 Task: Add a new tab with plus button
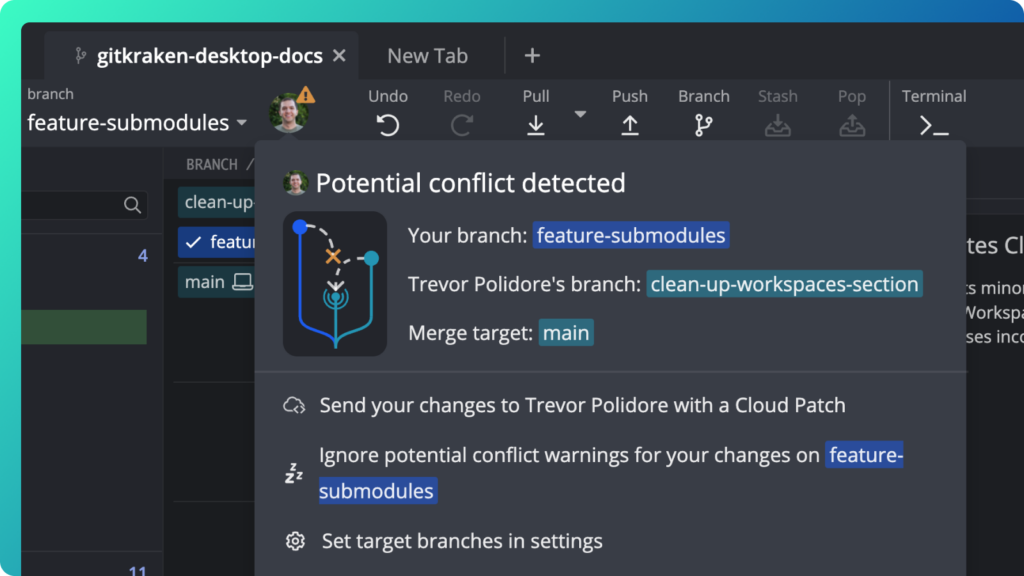(532, 56)
